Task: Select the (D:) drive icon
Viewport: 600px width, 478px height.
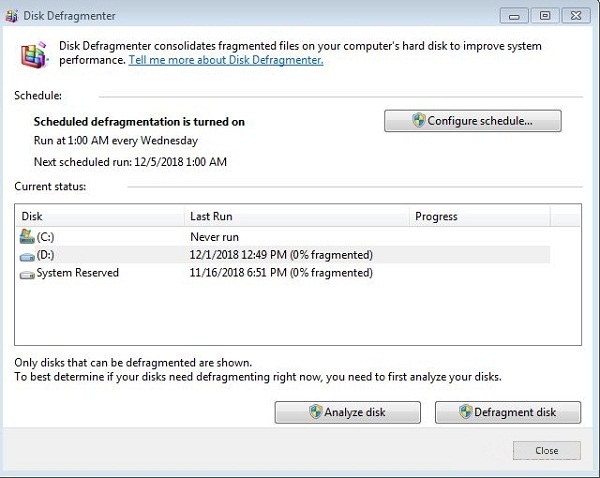Action: coord(27,255)
